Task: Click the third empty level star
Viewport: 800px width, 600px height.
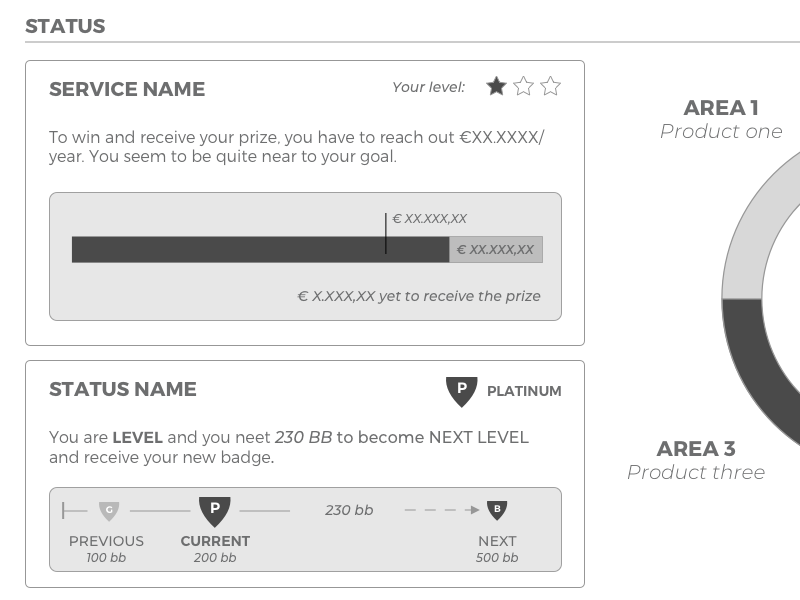Action: pos(550,87)
